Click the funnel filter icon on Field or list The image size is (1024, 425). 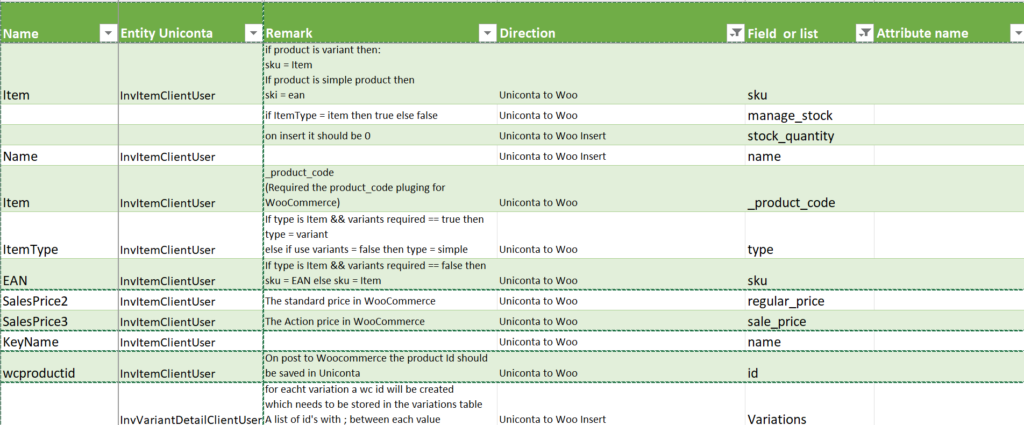tap(864, 33)
